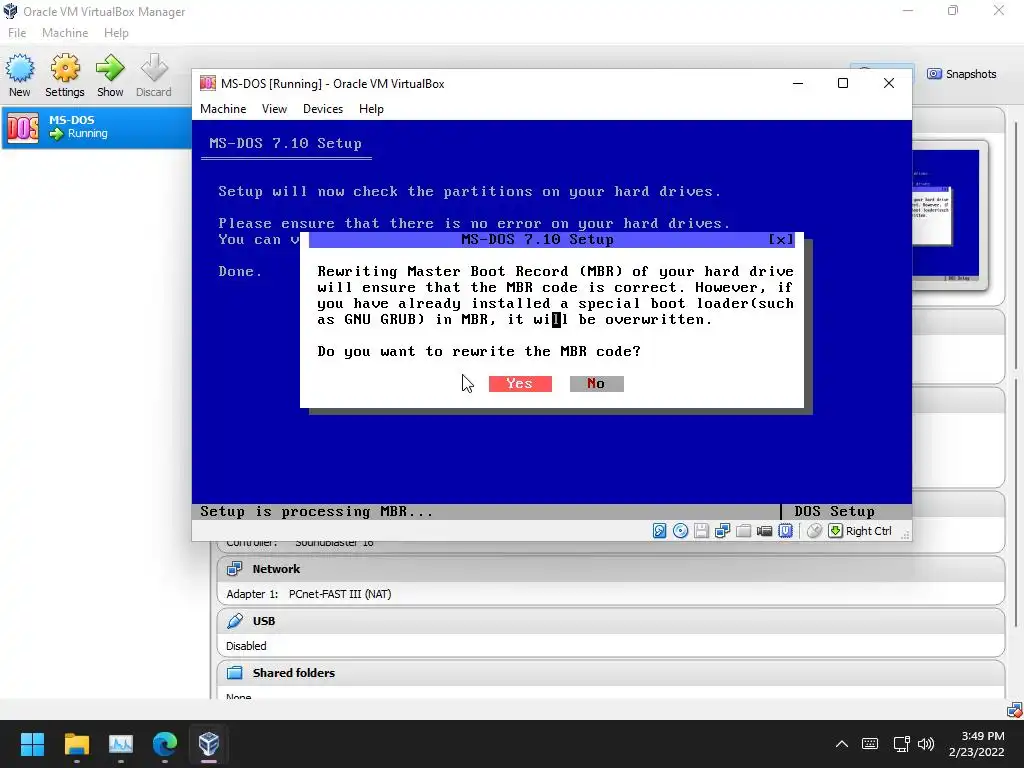The image size is (1024, 768).
Task: Click USB section header in Manager details
Action: (611, 621)
